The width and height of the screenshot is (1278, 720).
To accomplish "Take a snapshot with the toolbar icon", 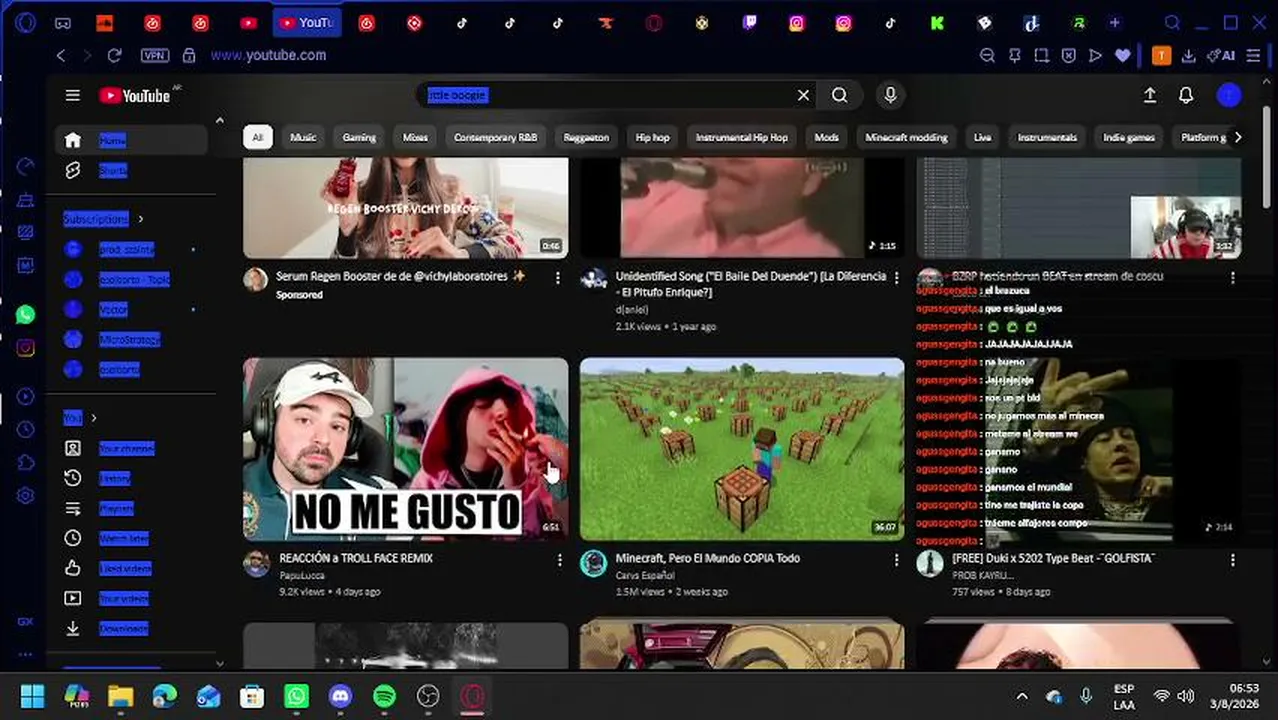I will [1041, 56].
